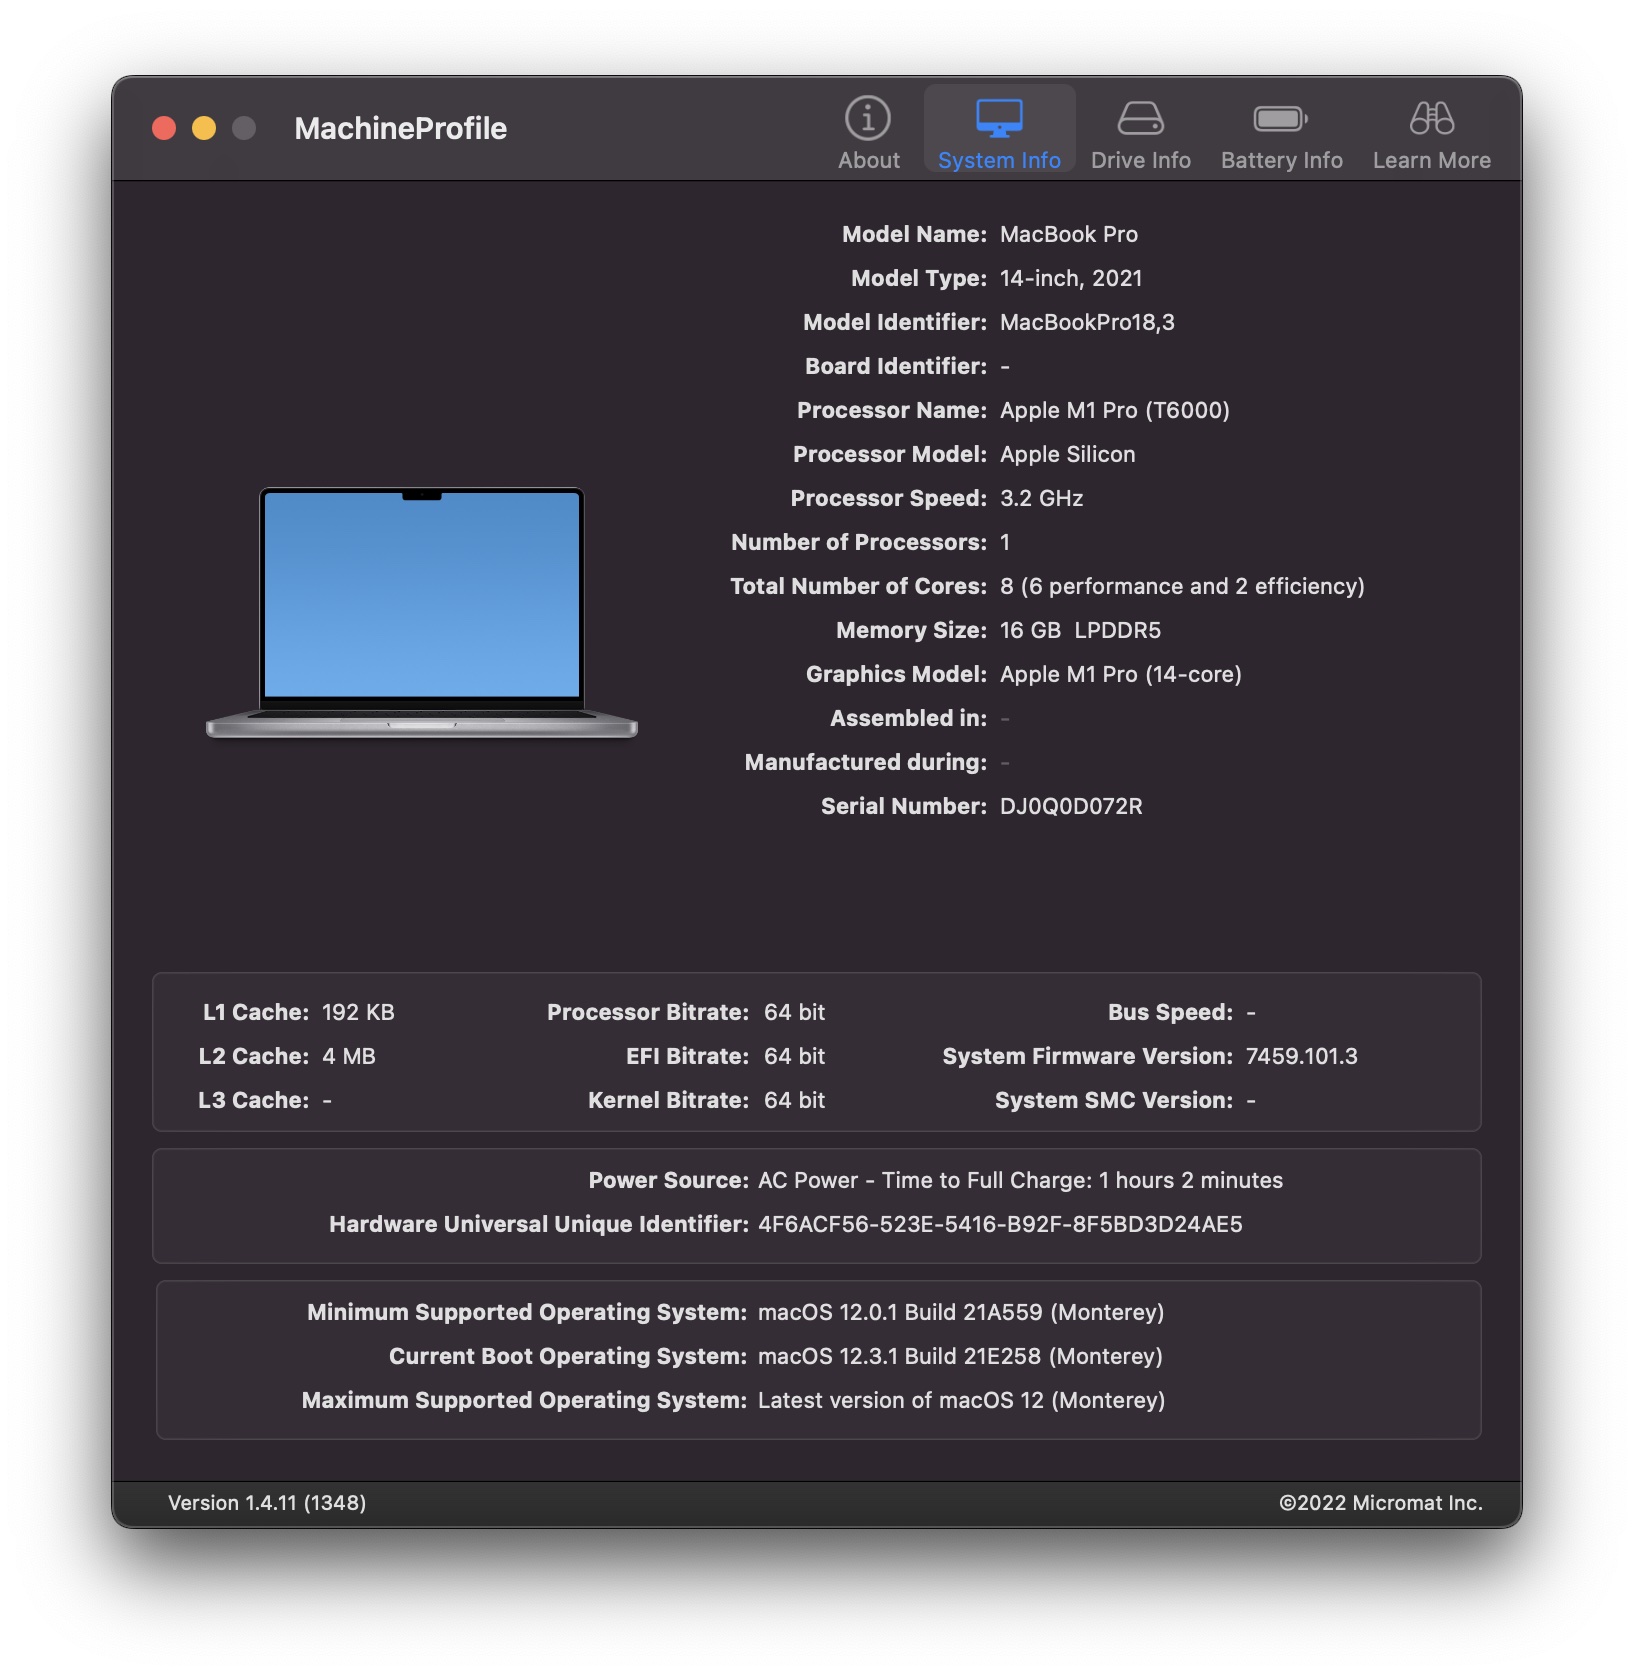Minimize the window with the yellow button
The image size is (1634, 1676).
pos(204,128)
